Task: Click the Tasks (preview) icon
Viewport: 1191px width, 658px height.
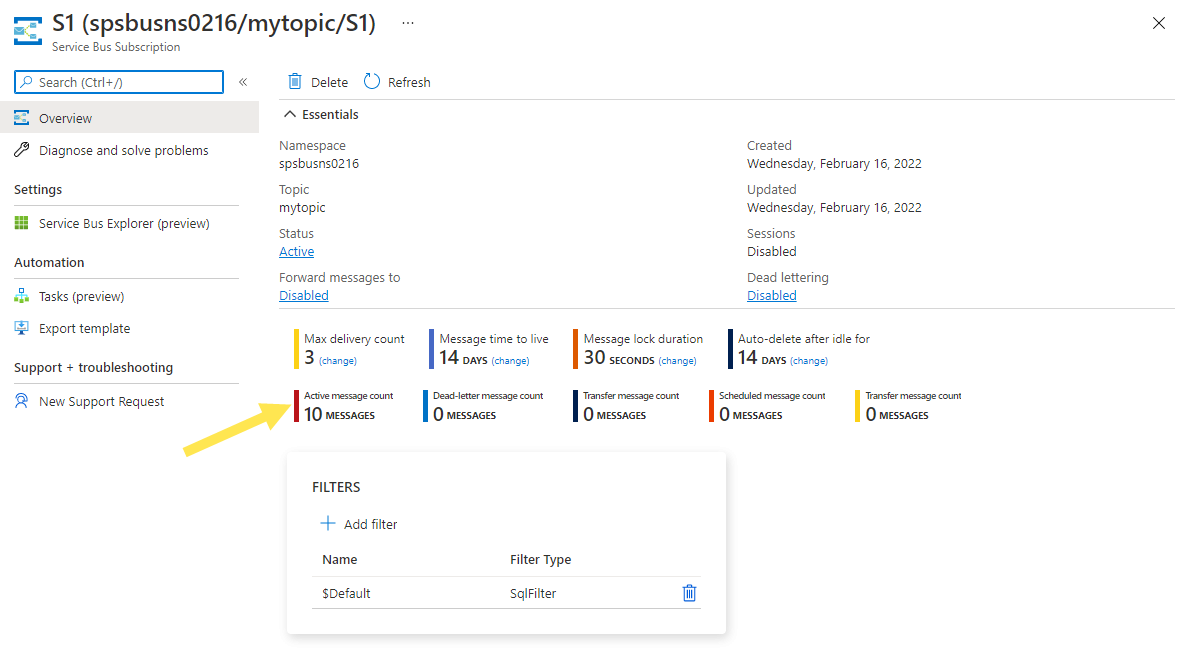Action: tap(22, 296)
